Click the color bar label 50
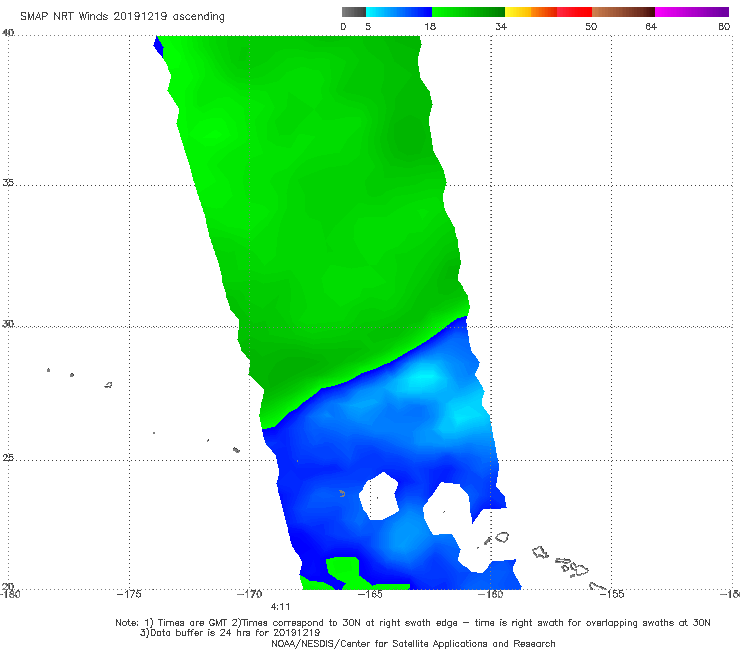This screenshot has width=740, height=650. pos(591,26)
